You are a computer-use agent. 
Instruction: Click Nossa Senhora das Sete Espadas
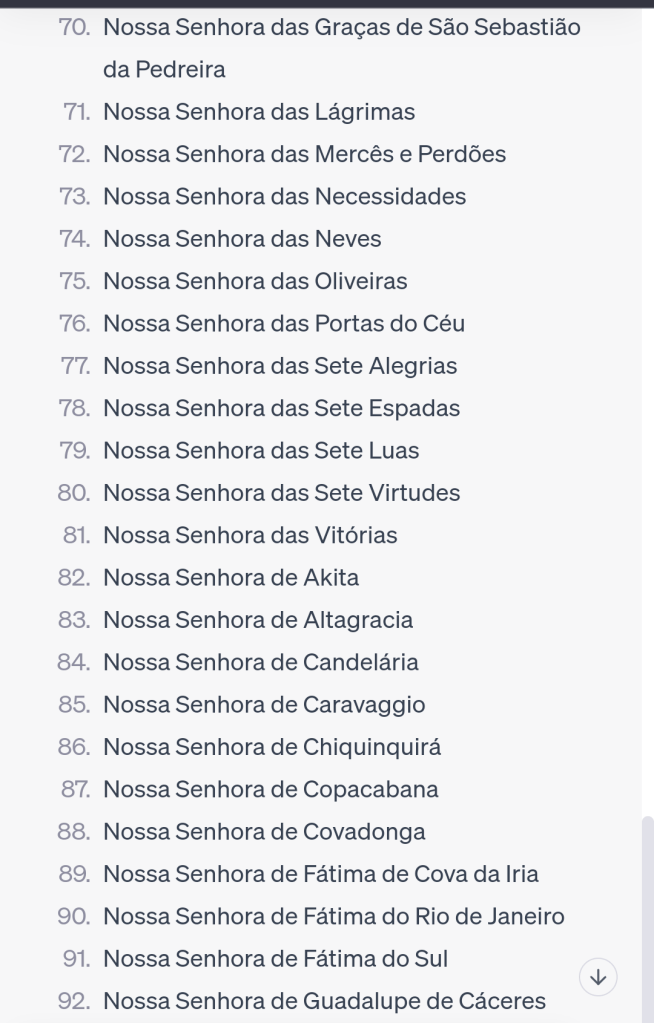point(282,409)
